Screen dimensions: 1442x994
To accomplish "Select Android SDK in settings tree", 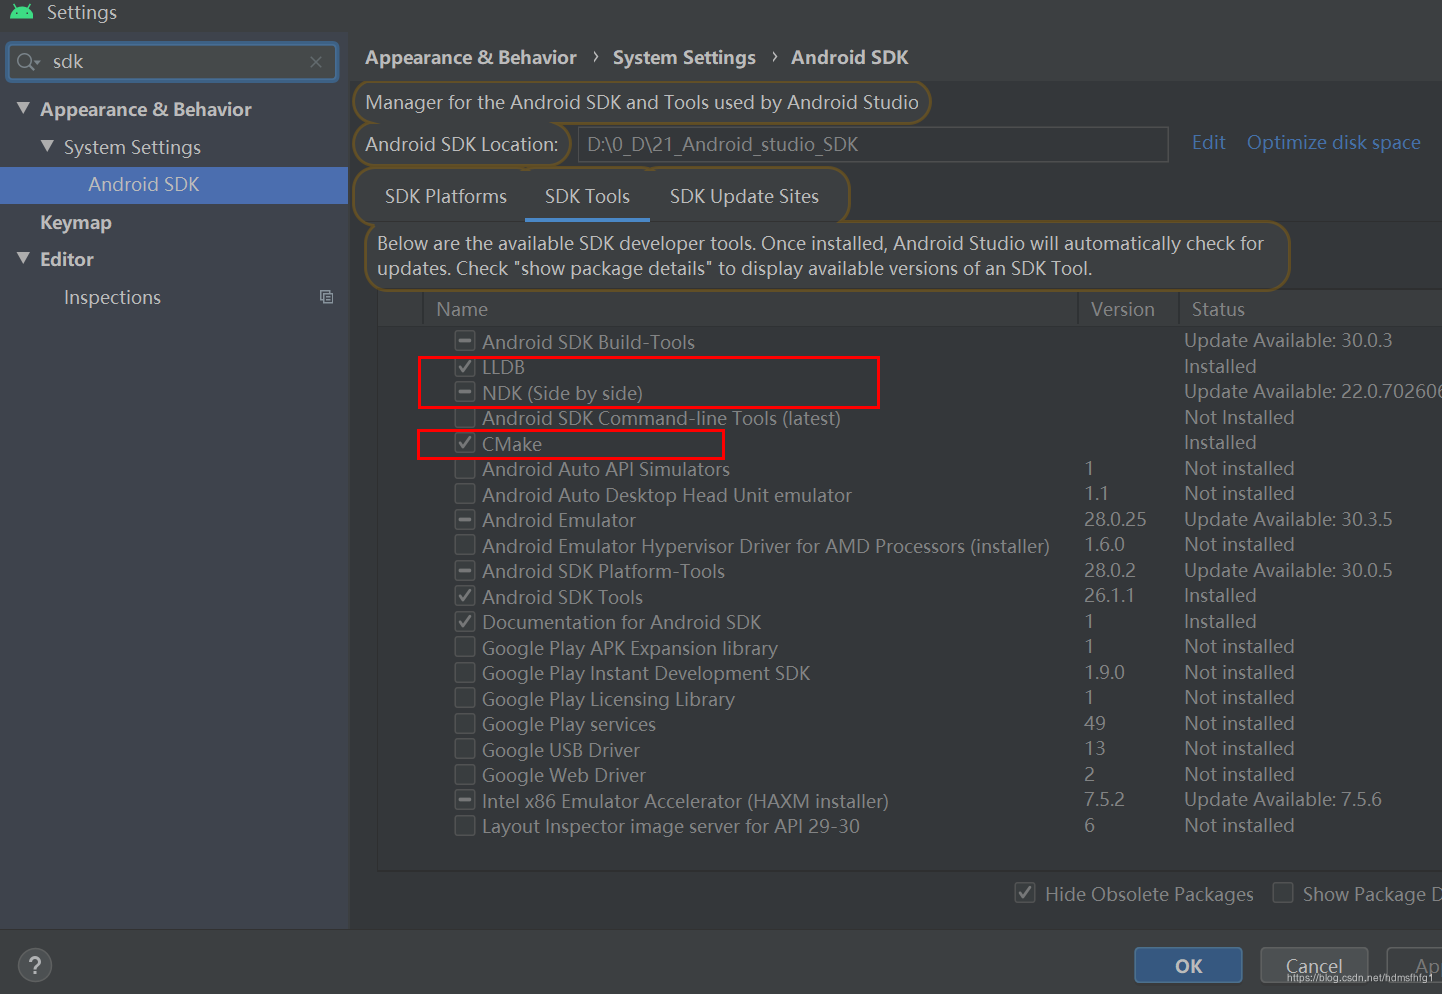I will (174, 185).
